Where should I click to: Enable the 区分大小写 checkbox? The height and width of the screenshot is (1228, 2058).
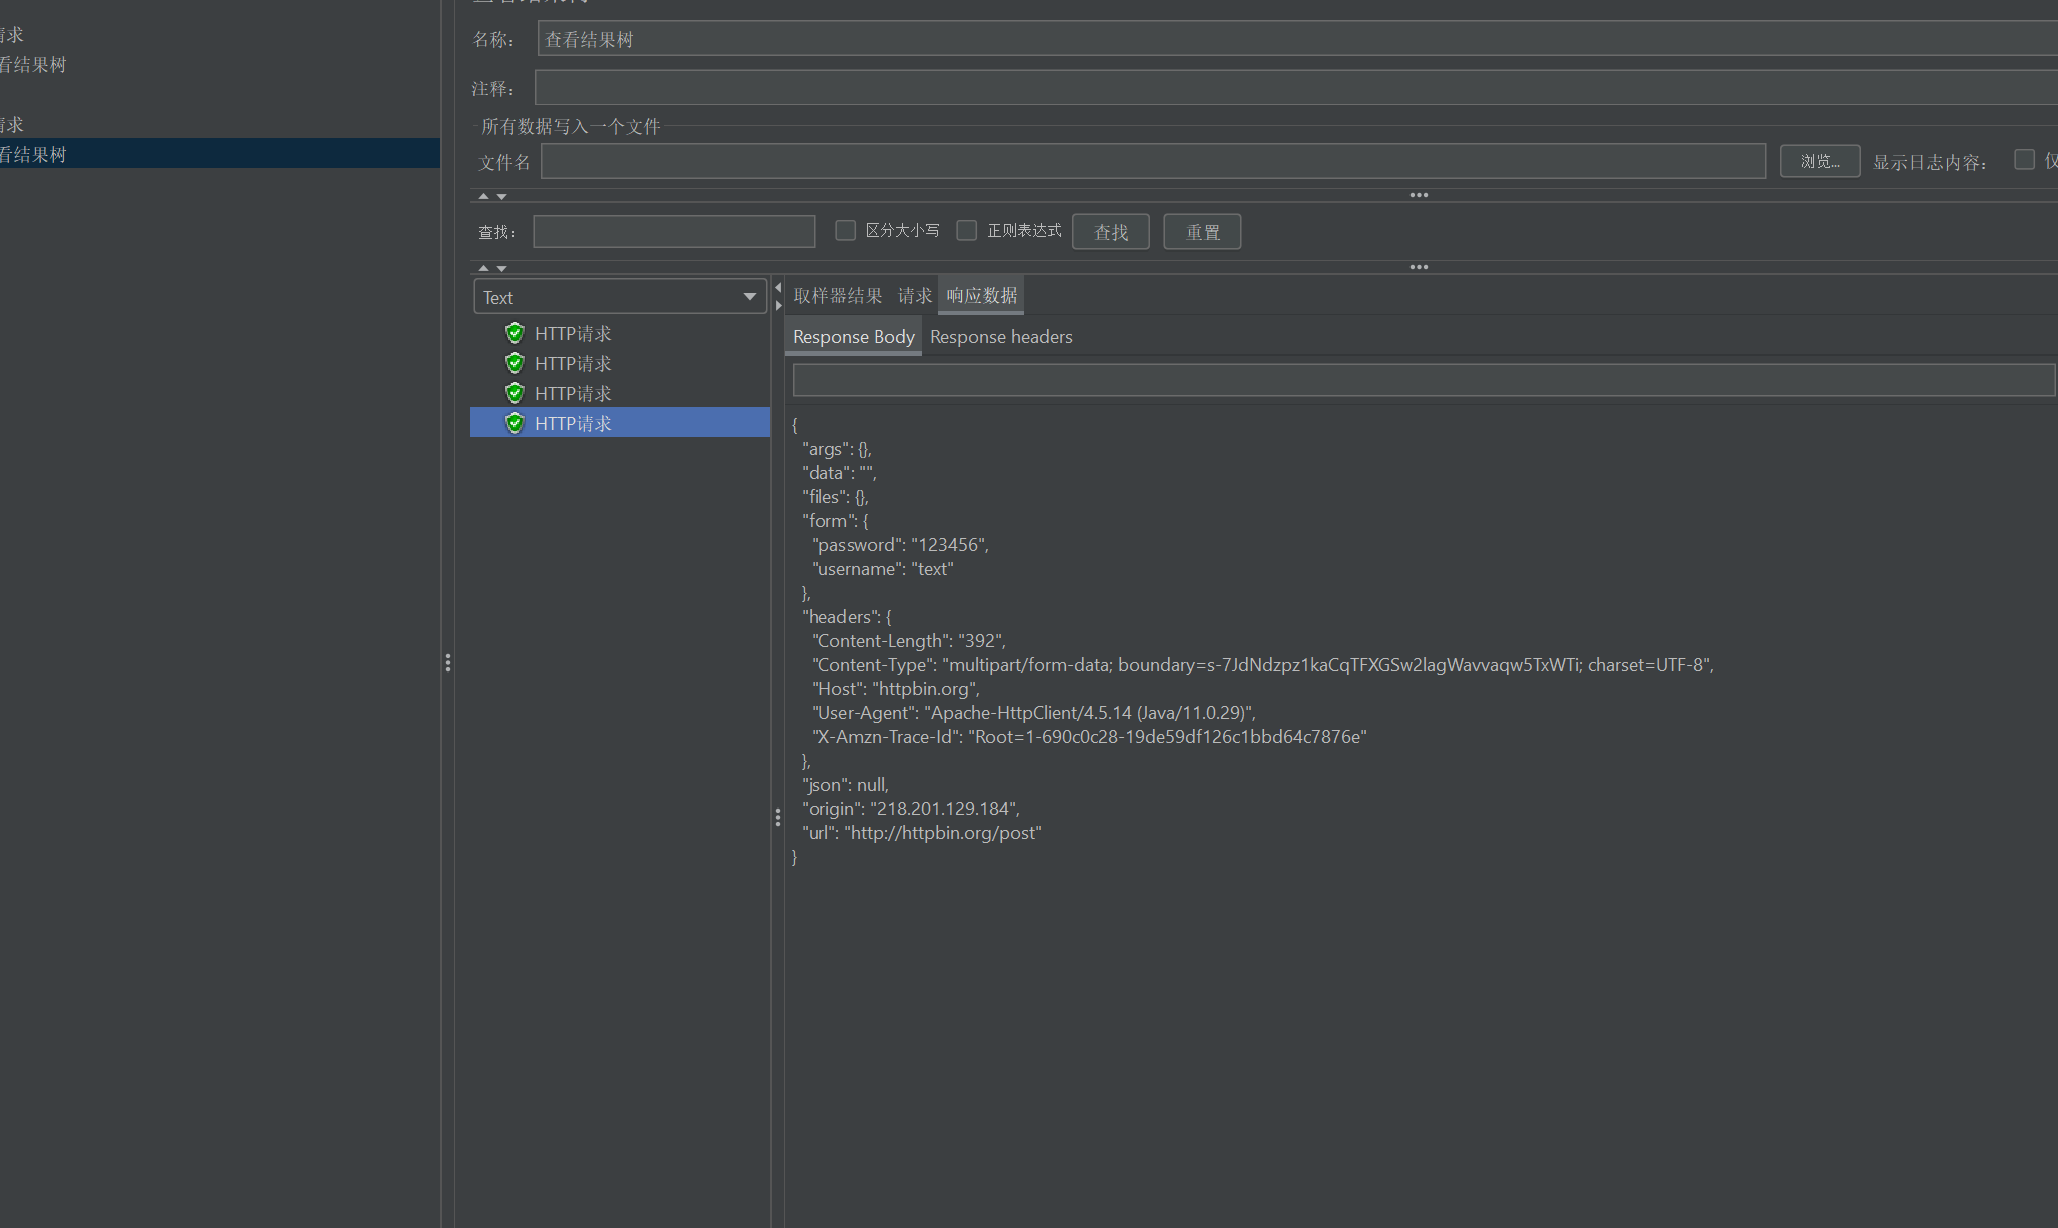pyautogui.click(x=846, y=231)
